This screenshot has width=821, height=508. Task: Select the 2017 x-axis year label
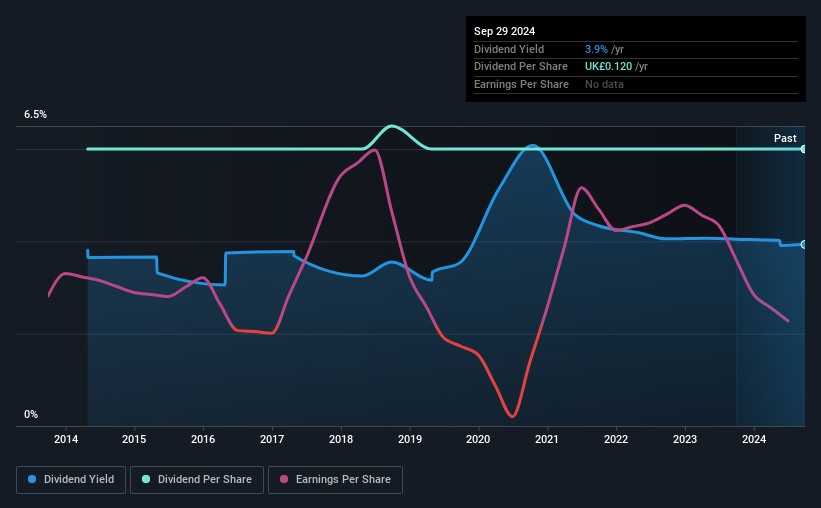tap(272, 439)
